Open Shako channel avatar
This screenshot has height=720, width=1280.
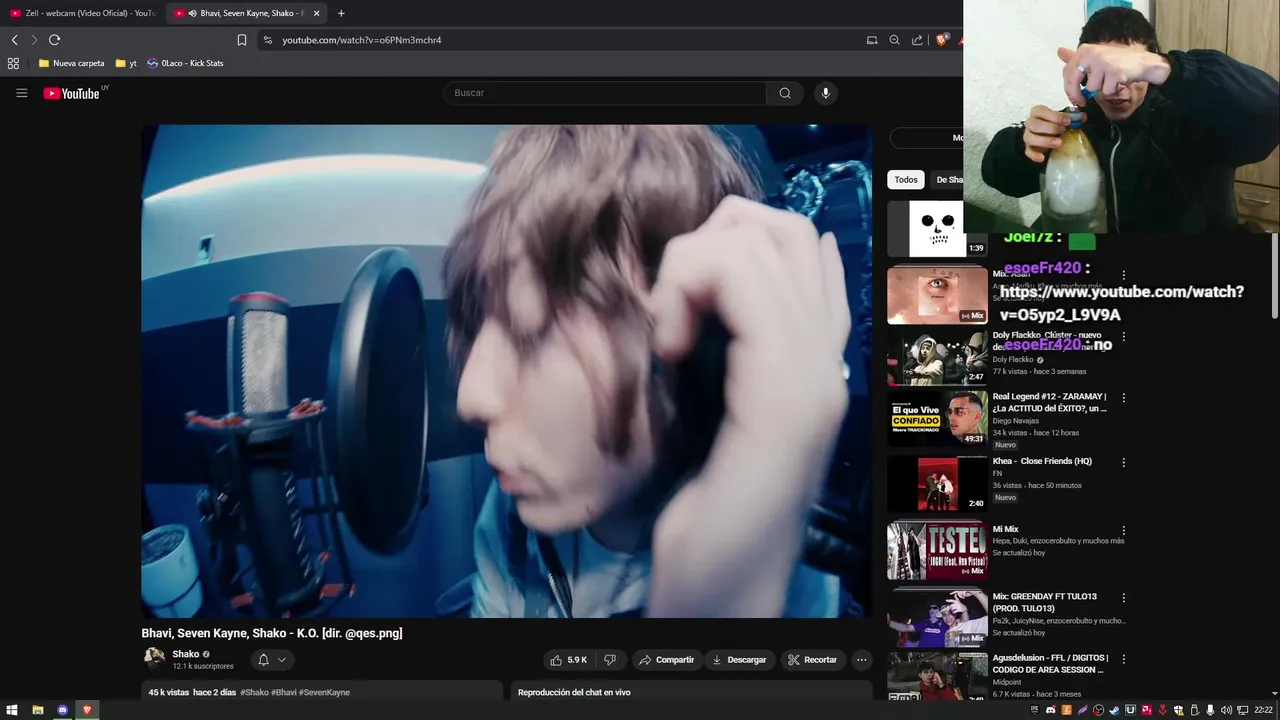pos(154,657)
